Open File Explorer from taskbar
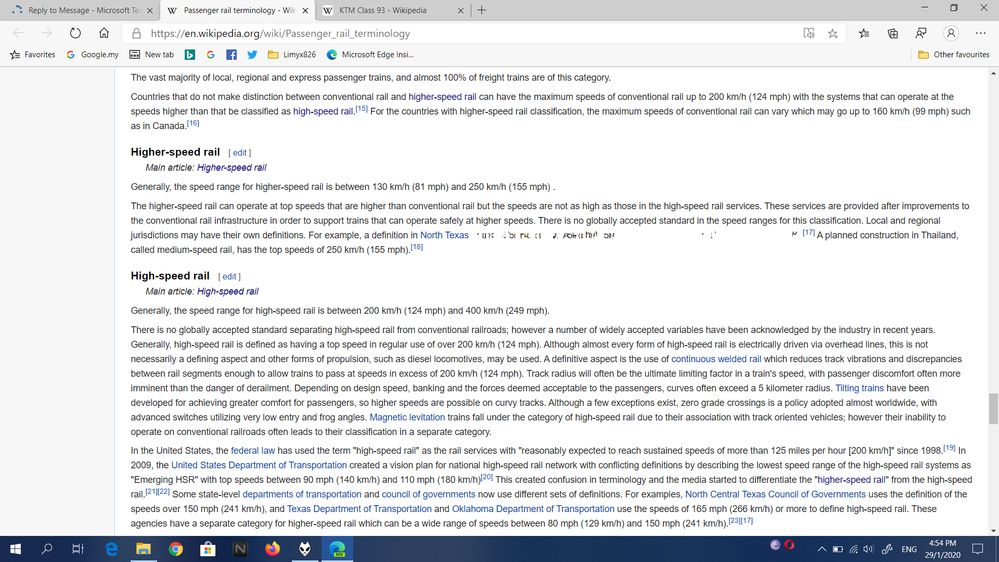This screenshot has height=562, width=999. [143, 549]
